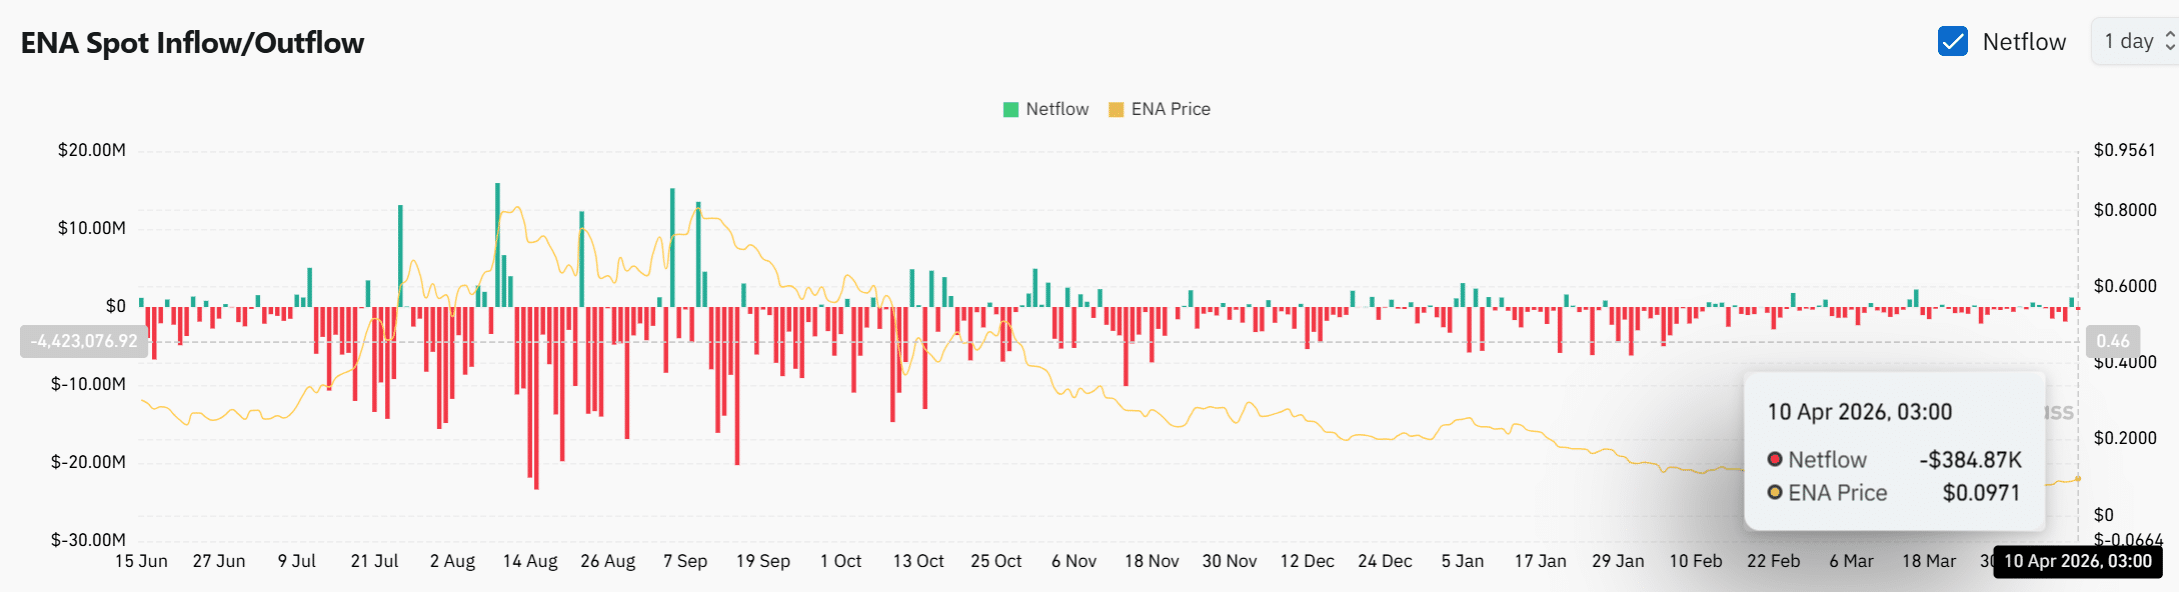Select the 1 Oct x-axis label
The width and height of the screenshot is (2179, 592).
coord(841,561)
